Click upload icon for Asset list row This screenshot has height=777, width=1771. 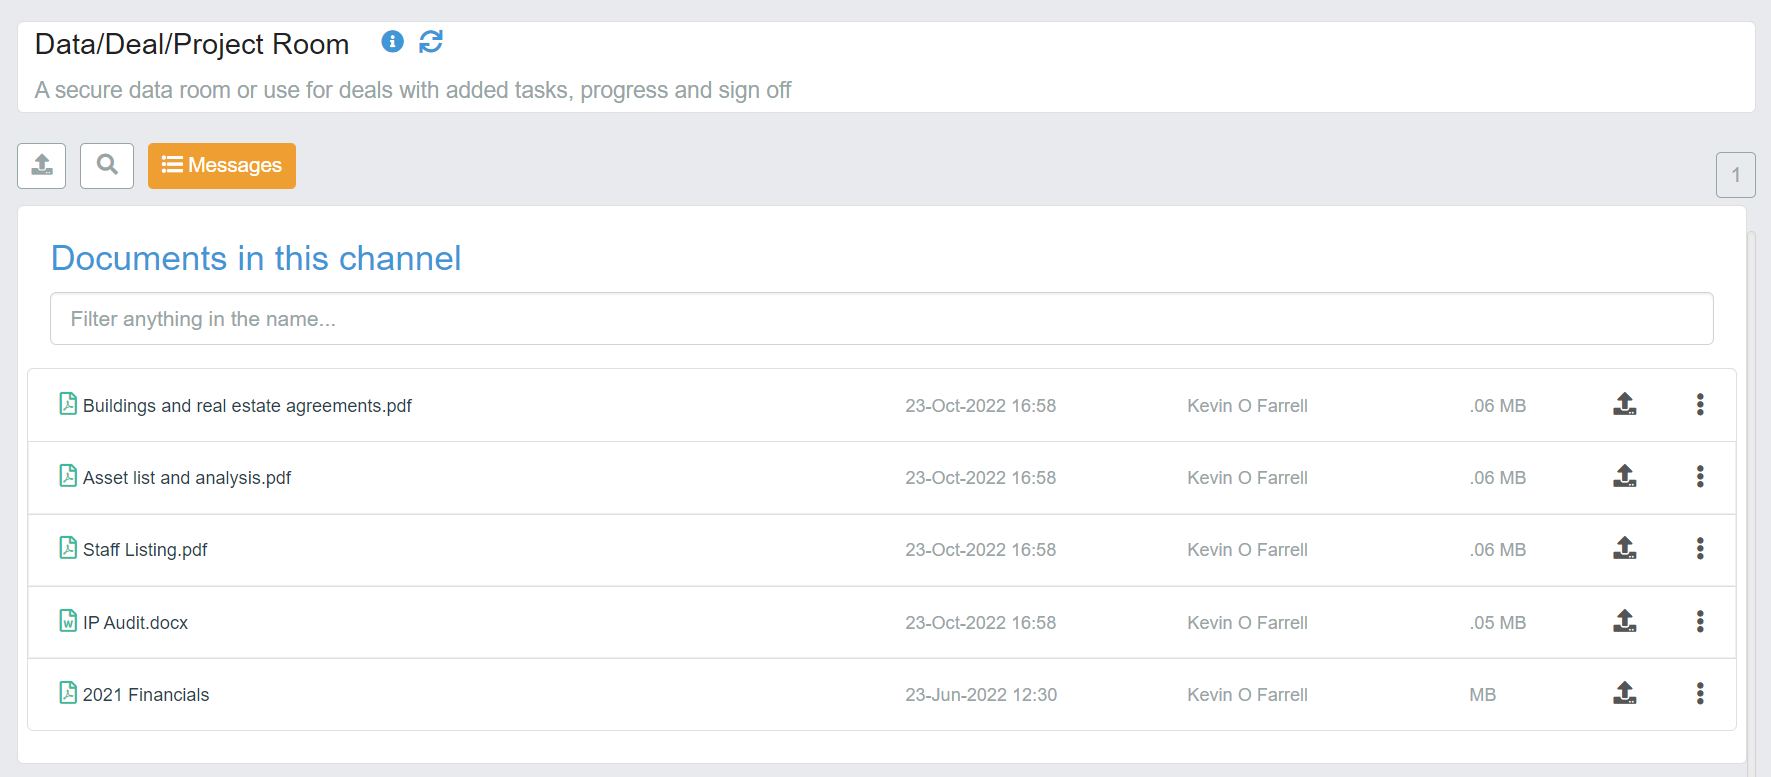tap(1624, 476)
